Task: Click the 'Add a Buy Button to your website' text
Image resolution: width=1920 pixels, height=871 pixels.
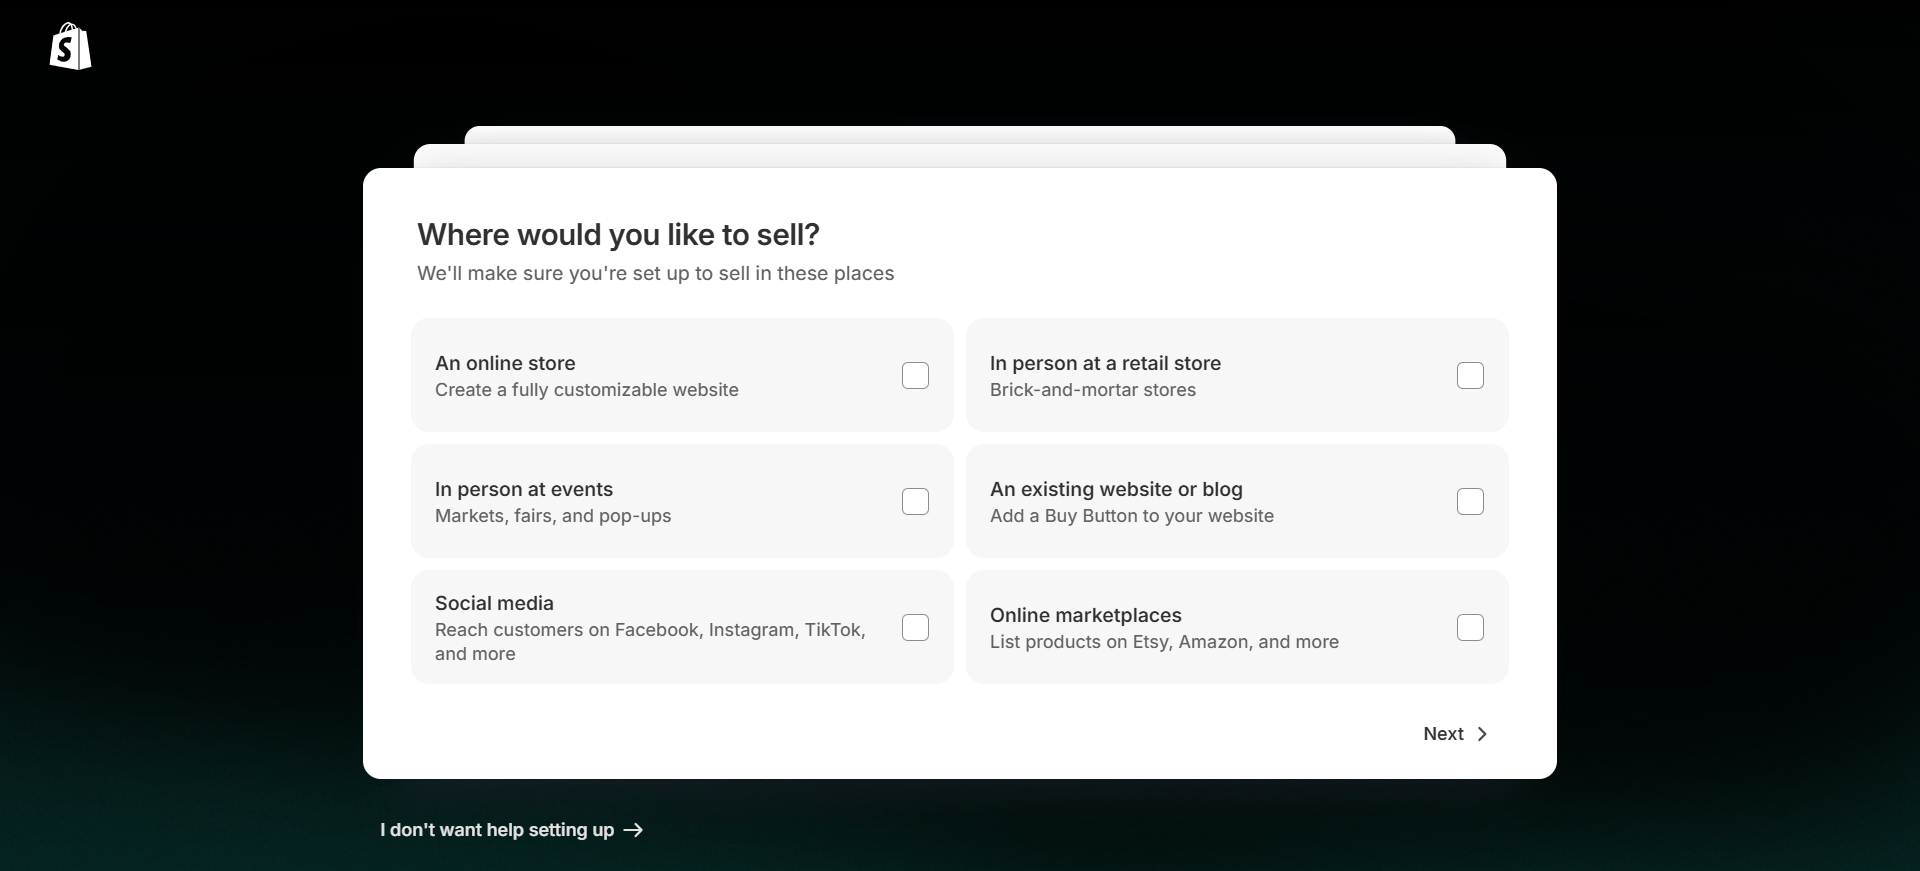Action: pos(1131,516)
